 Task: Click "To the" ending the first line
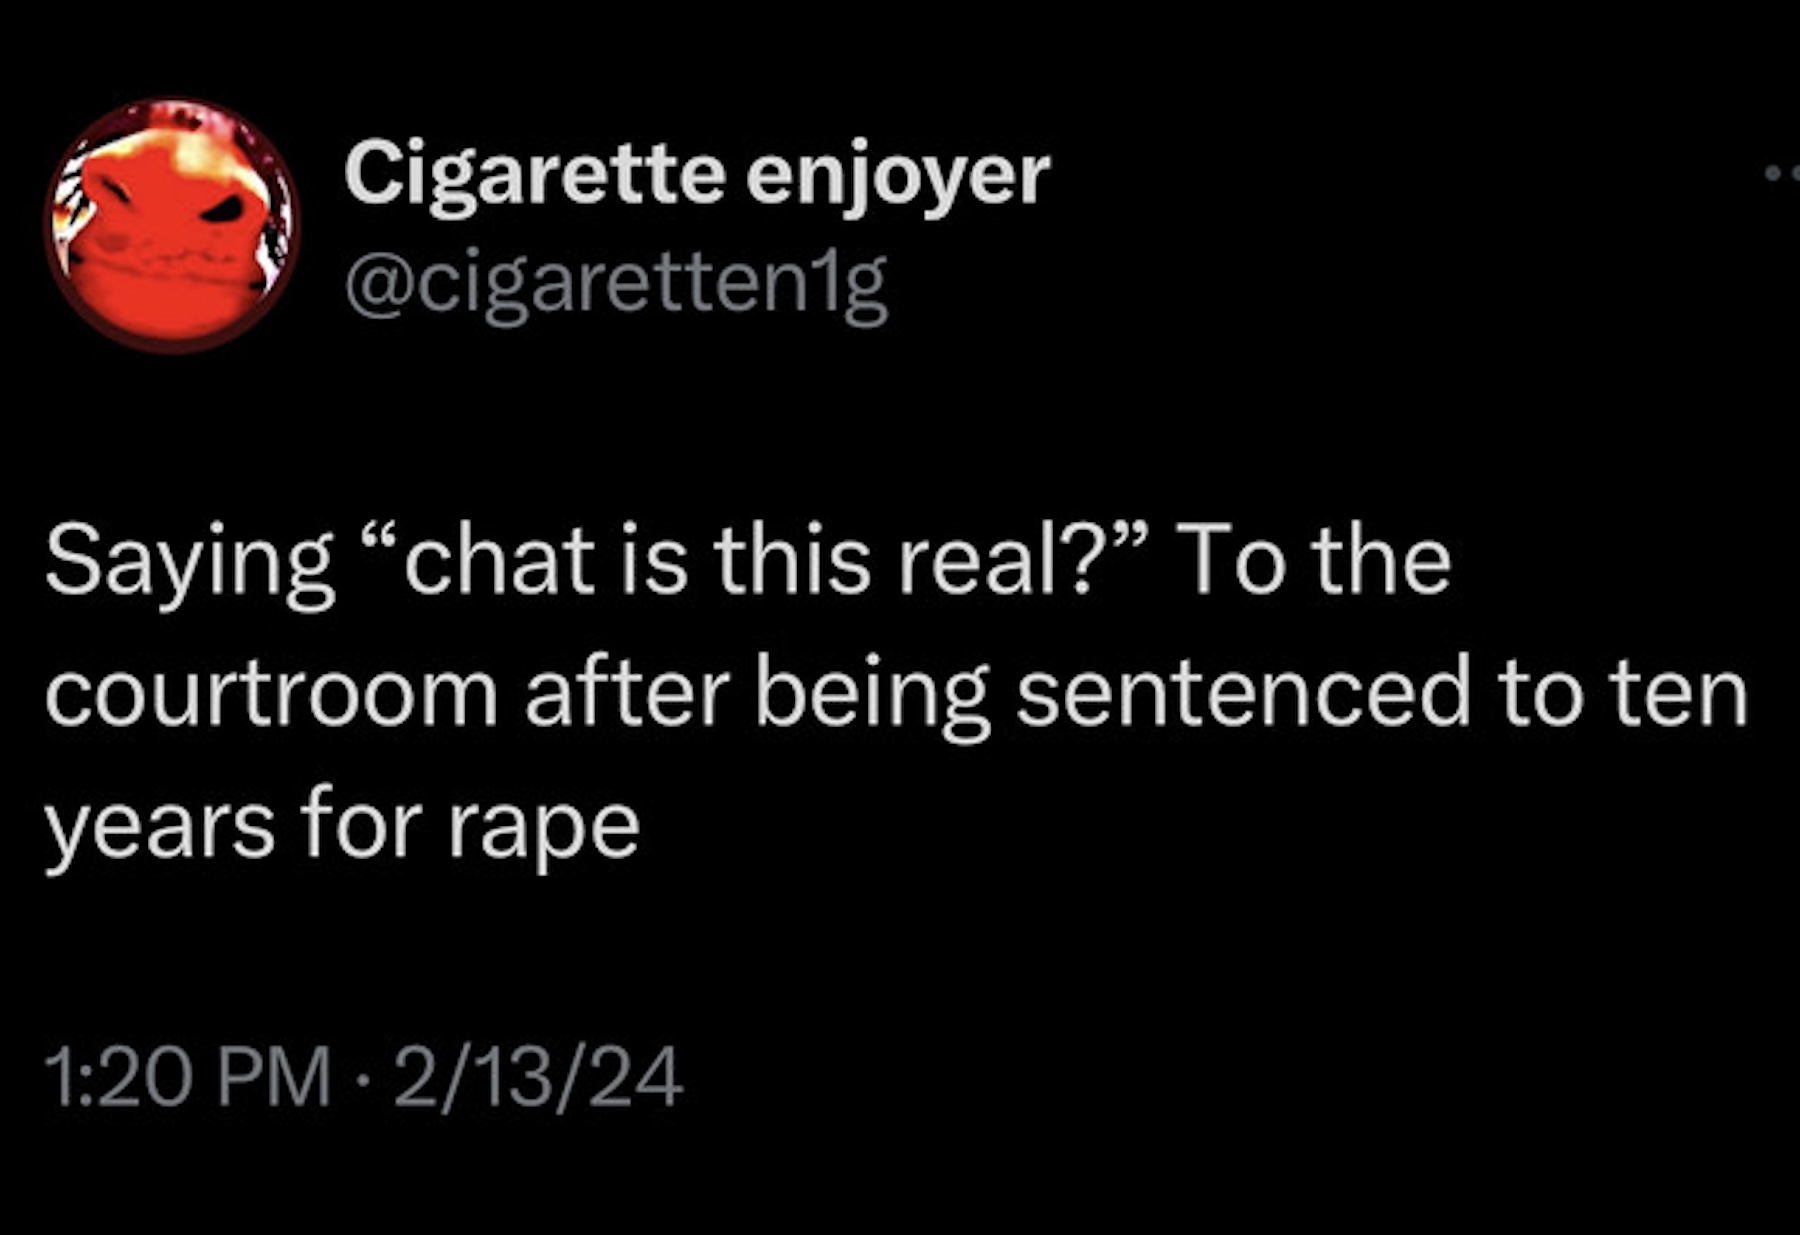[1314, 560]
